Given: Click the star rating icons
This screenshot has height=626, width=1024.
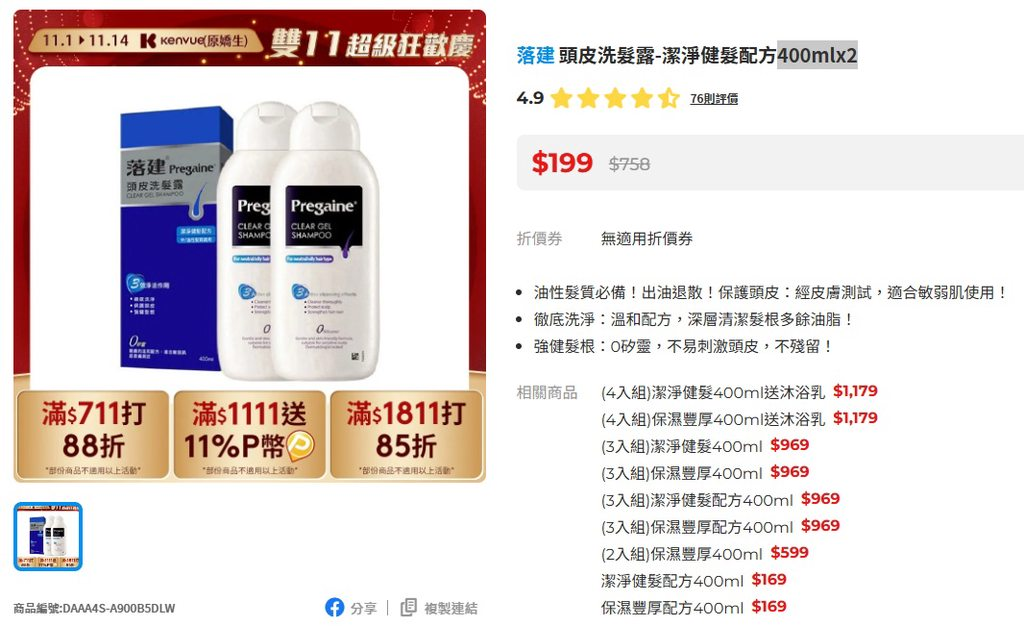Looking at the screenshot, I should 615,99.
